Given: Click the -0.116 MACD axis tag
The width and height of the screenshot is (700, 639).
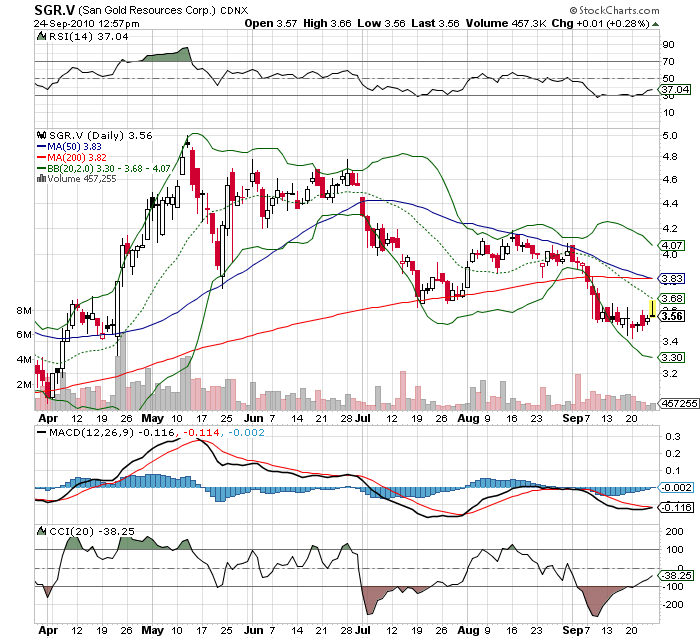Looking at the screenshot, I should click(676, 507).
